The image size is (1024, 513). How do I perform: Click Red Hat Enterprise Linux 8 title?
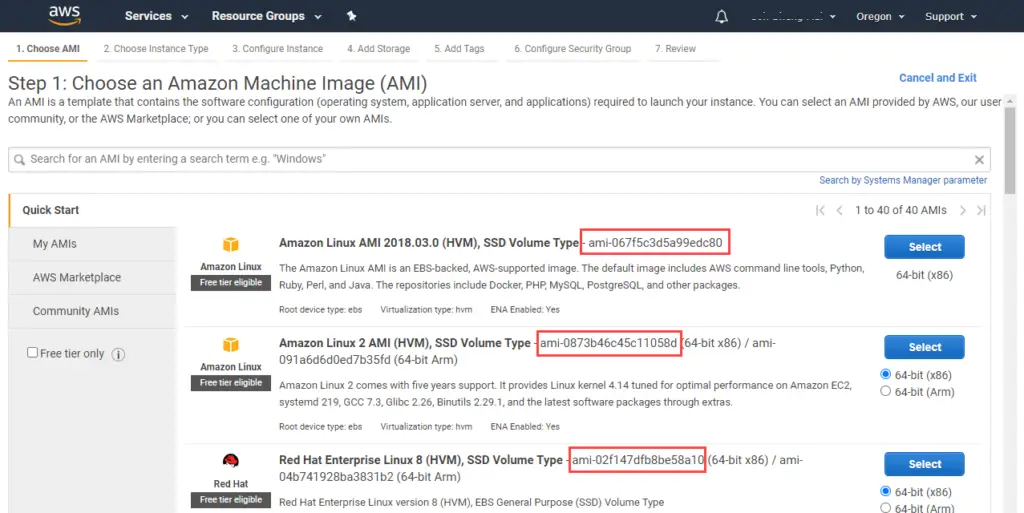click(x=421, y=460)
